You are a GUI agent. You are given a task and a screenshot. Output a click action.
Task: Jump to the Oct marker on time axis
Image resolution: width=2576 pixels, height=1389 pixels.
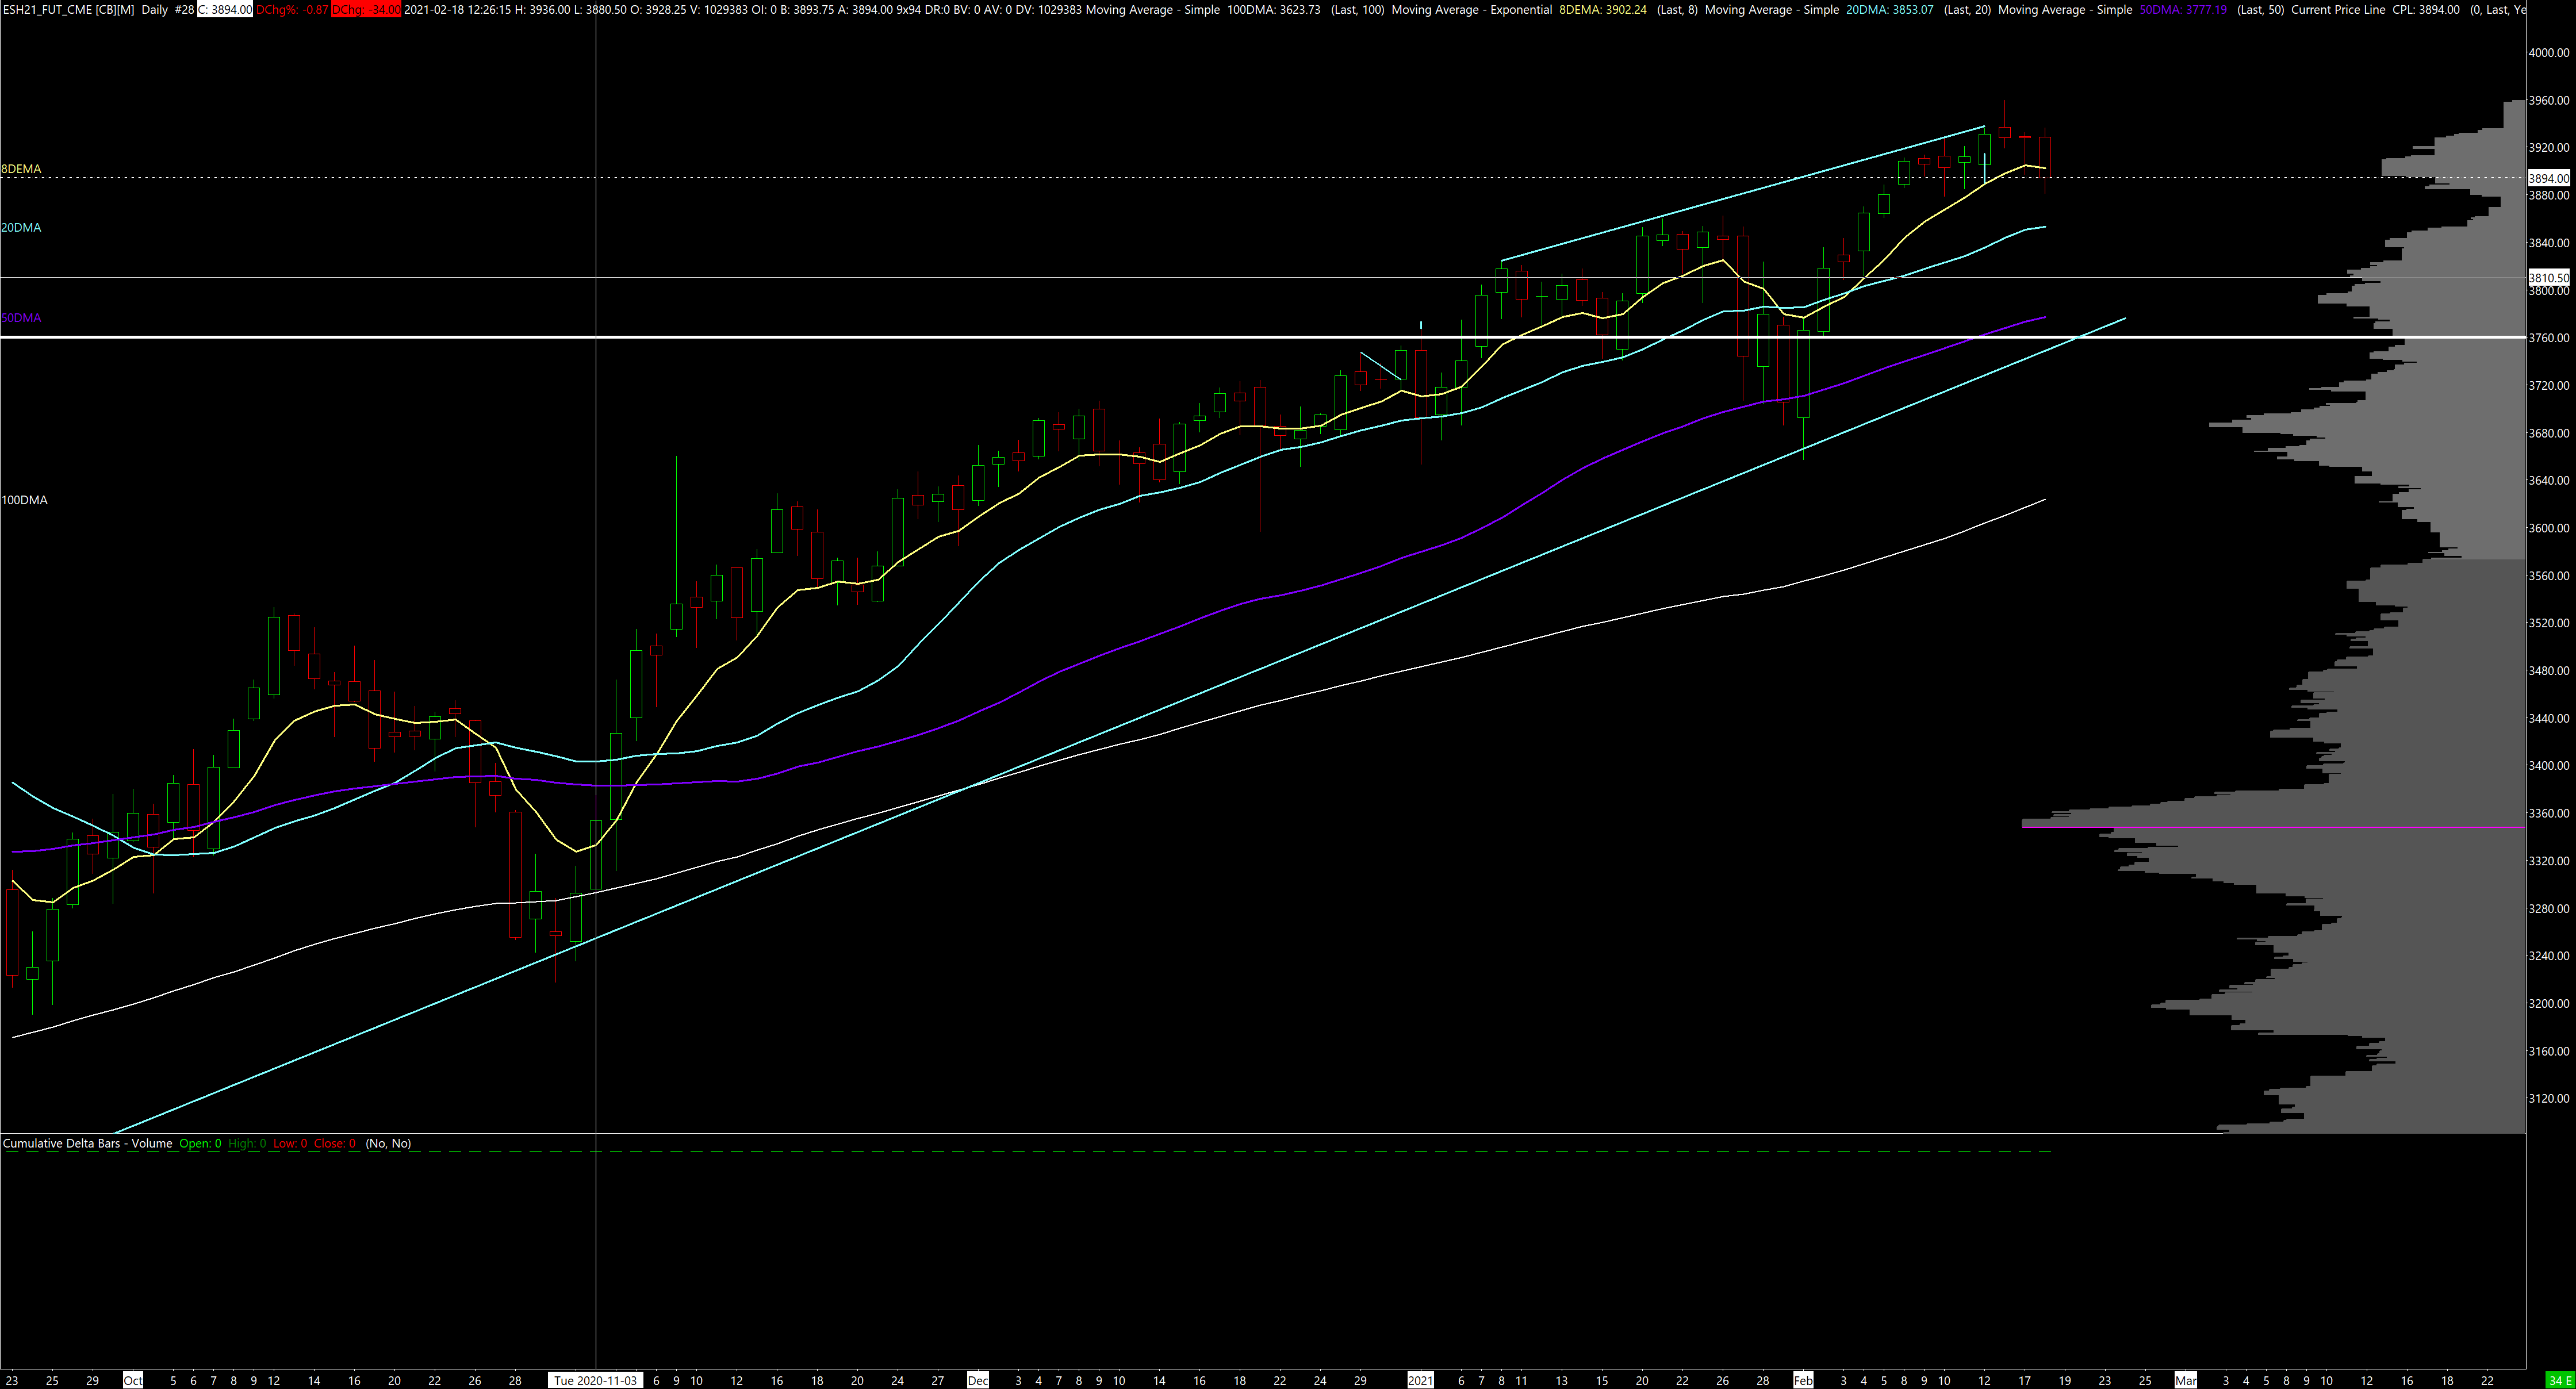pos(132,1380)
